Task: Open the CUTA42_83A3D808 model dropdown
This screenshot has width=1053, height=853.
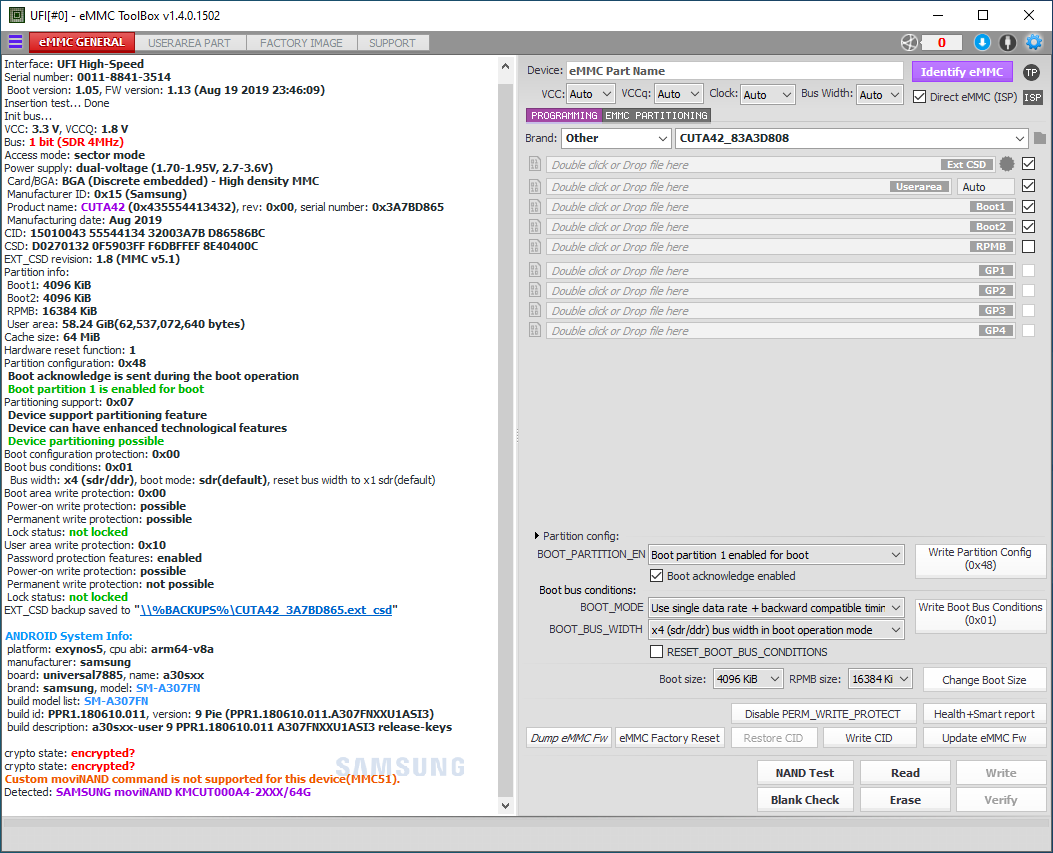Action: [x=852, y=138]
